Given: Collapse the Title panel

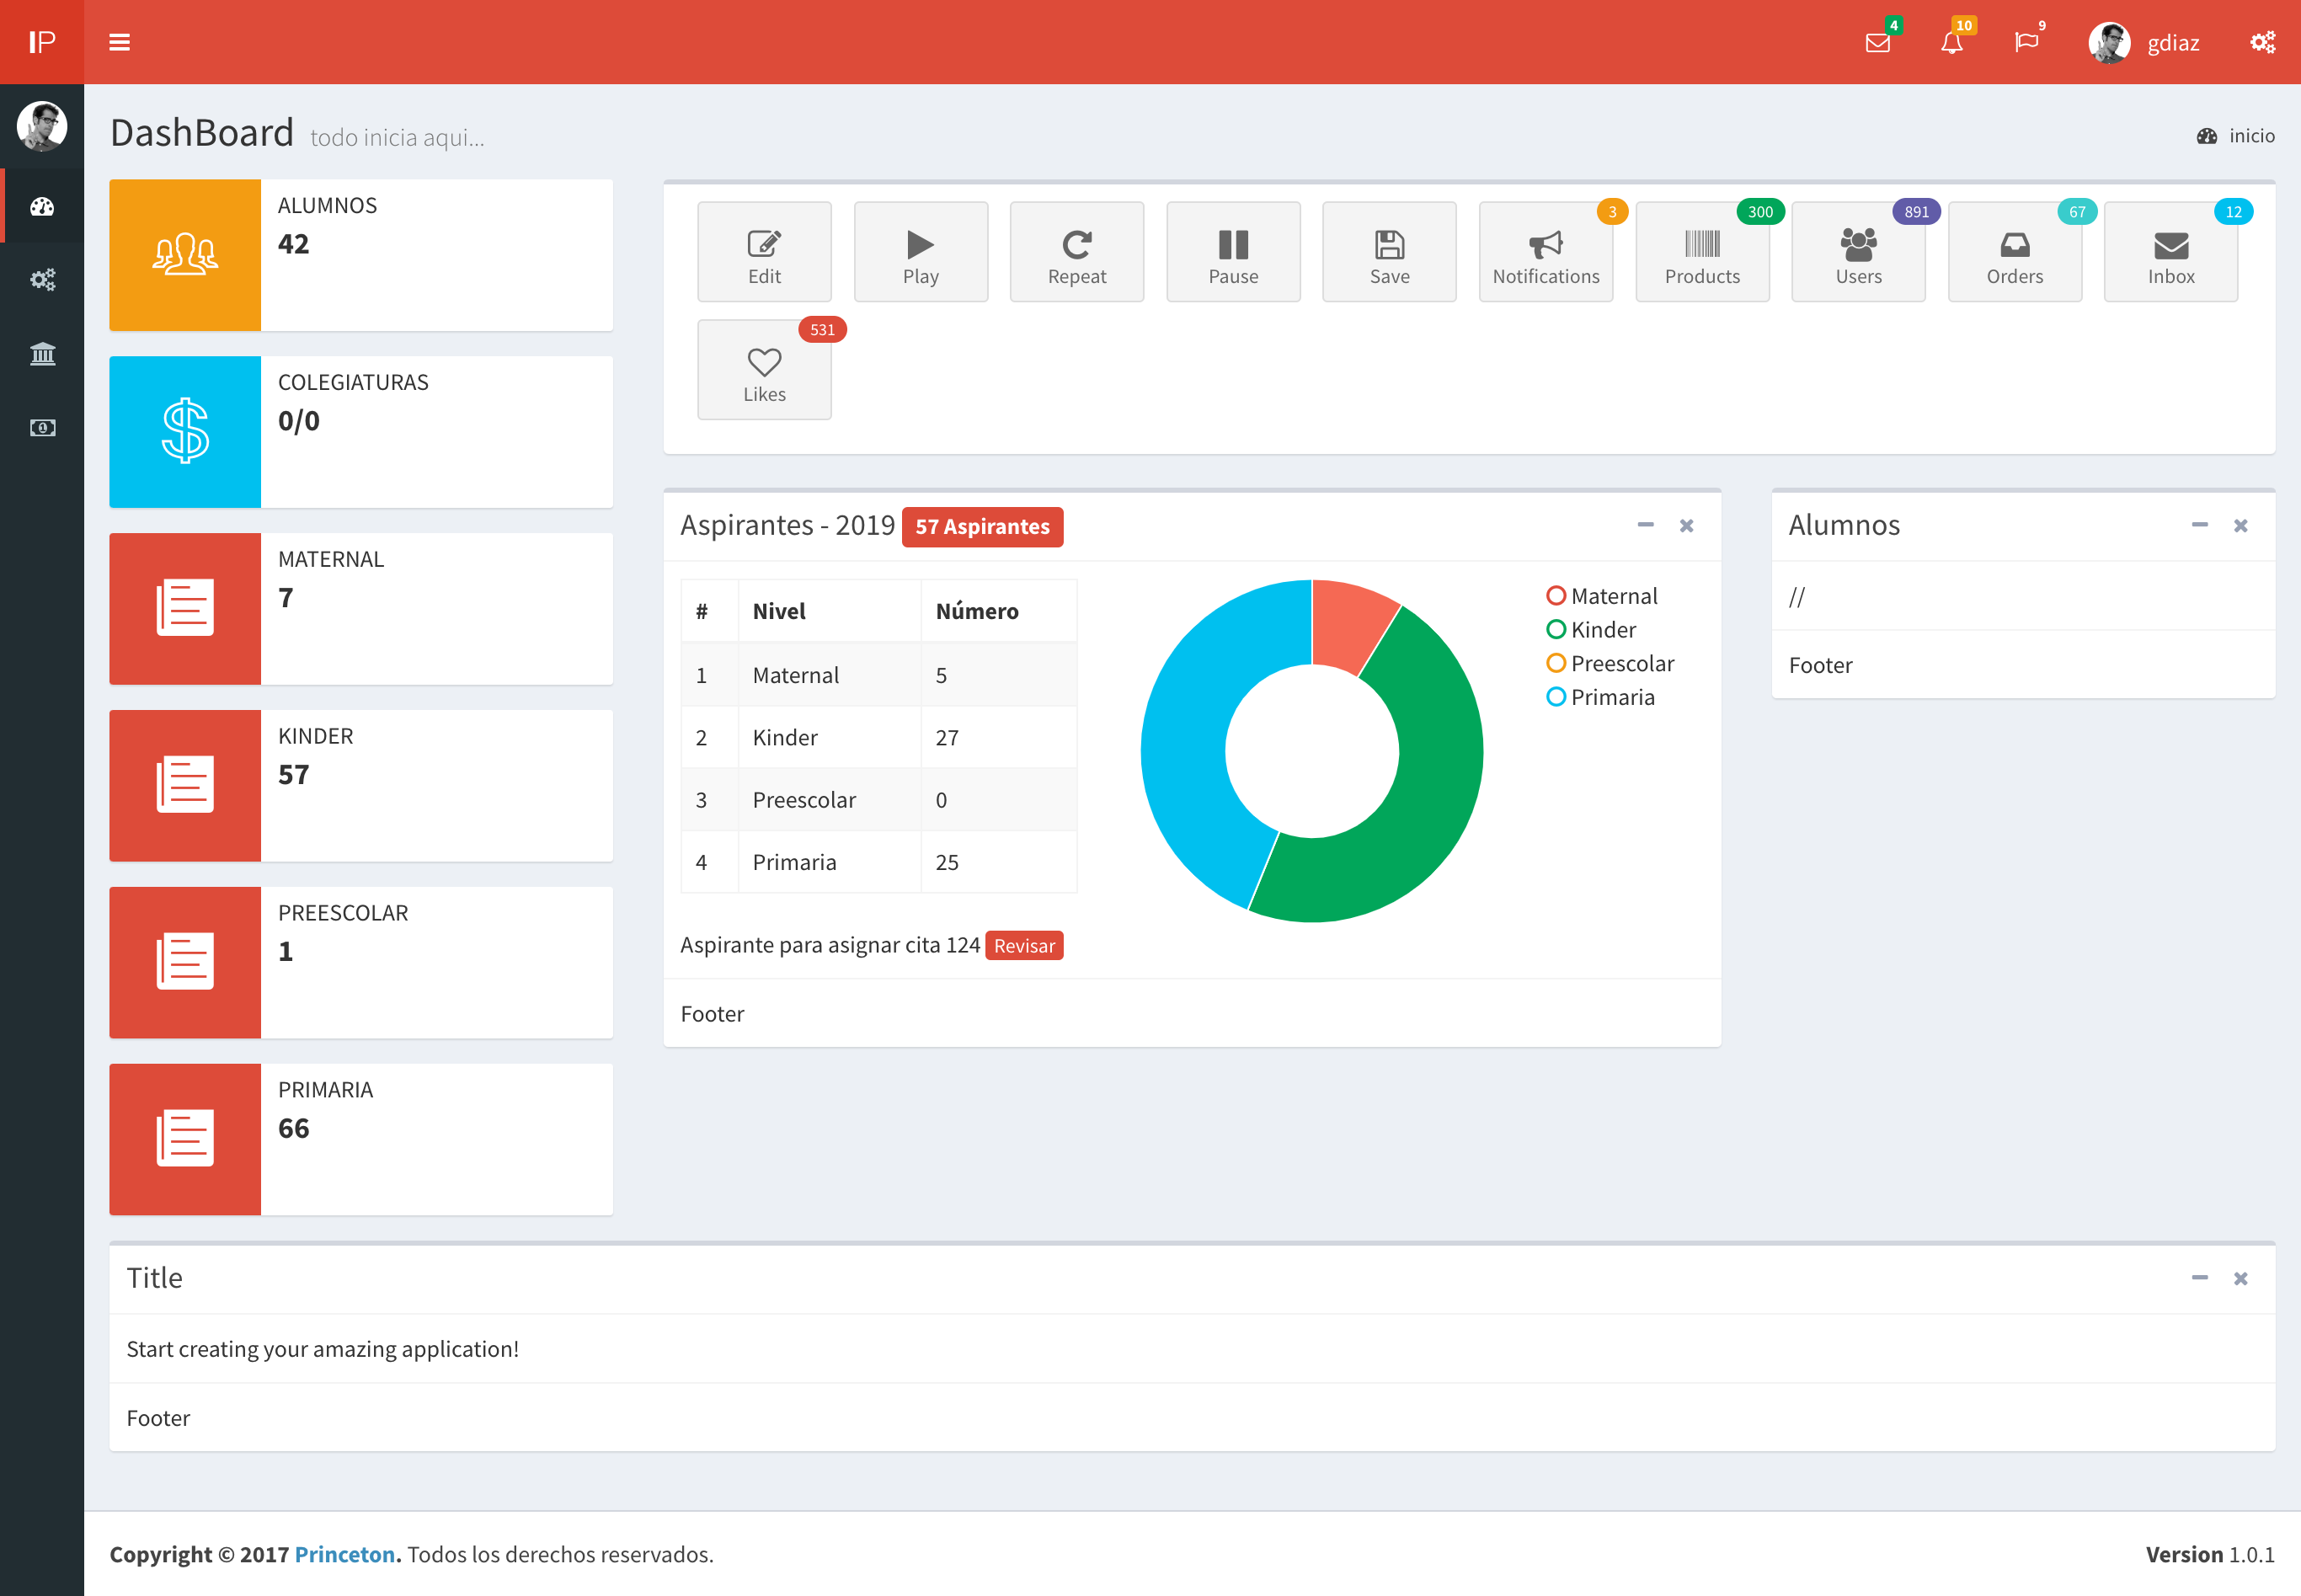Looking at the screenshot, I should 2199,1278.
